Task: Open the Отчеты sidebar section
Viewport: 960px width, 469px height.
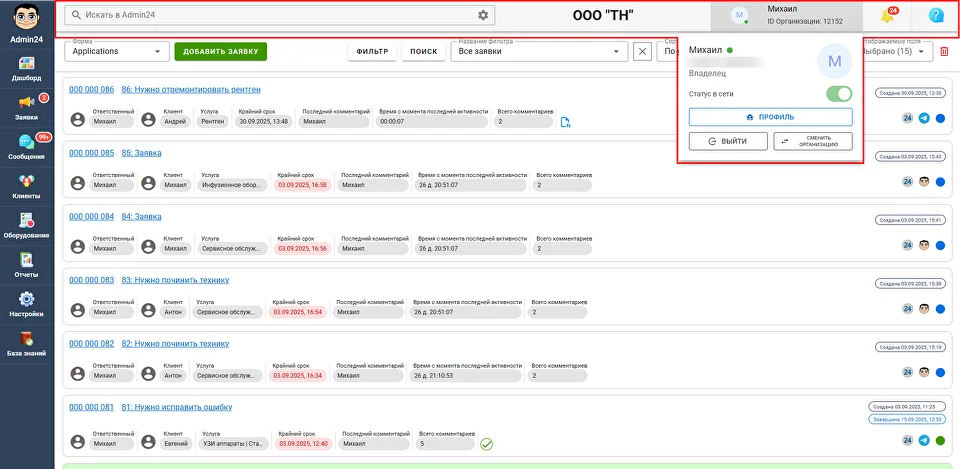Action: (26, 265)
